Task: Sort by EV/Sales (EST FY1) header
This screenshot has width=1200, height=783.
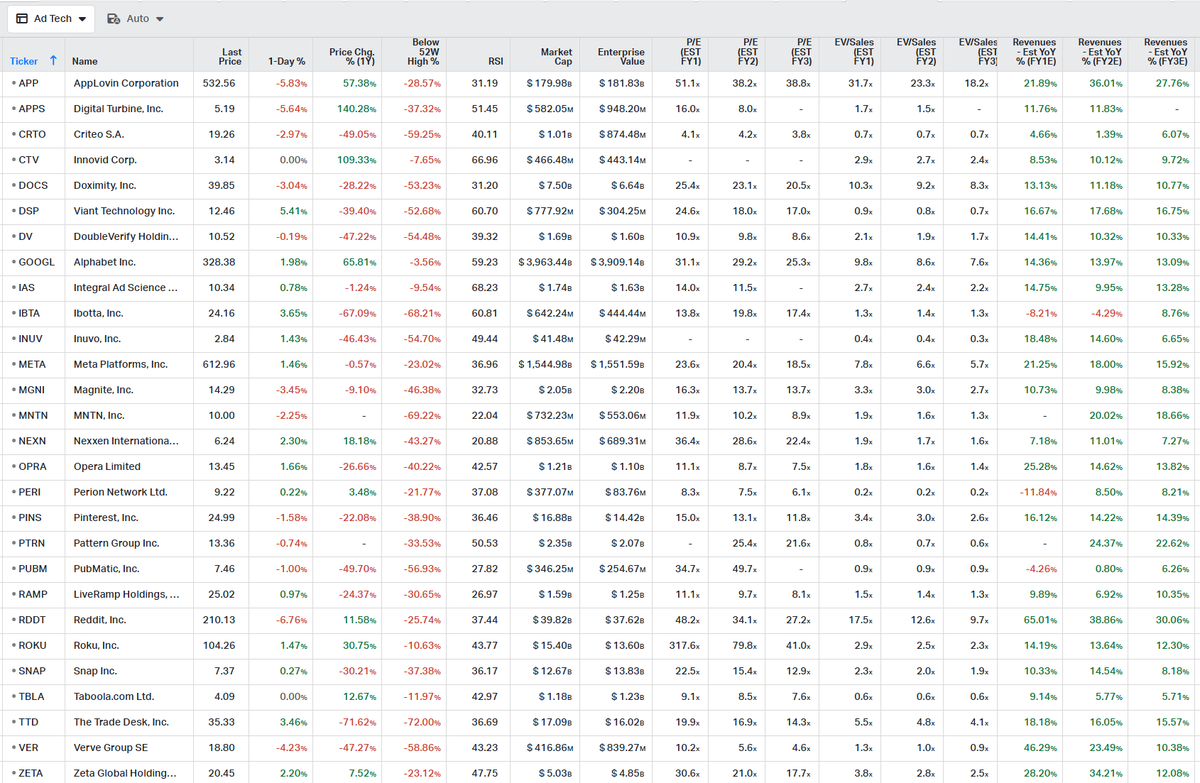Action: point(855,52)
